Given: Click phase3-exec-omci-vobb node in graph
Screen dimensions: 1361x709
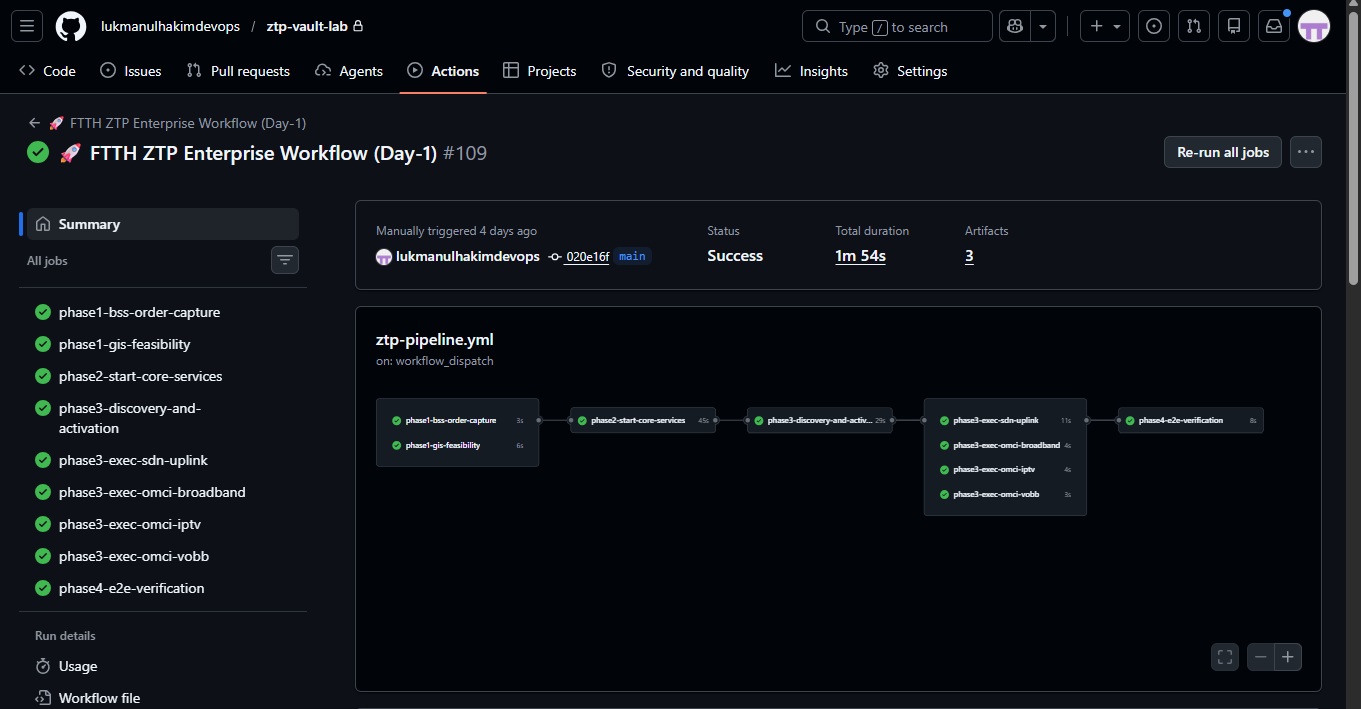Looking at the screenshot, I should tap(1005, 494).
